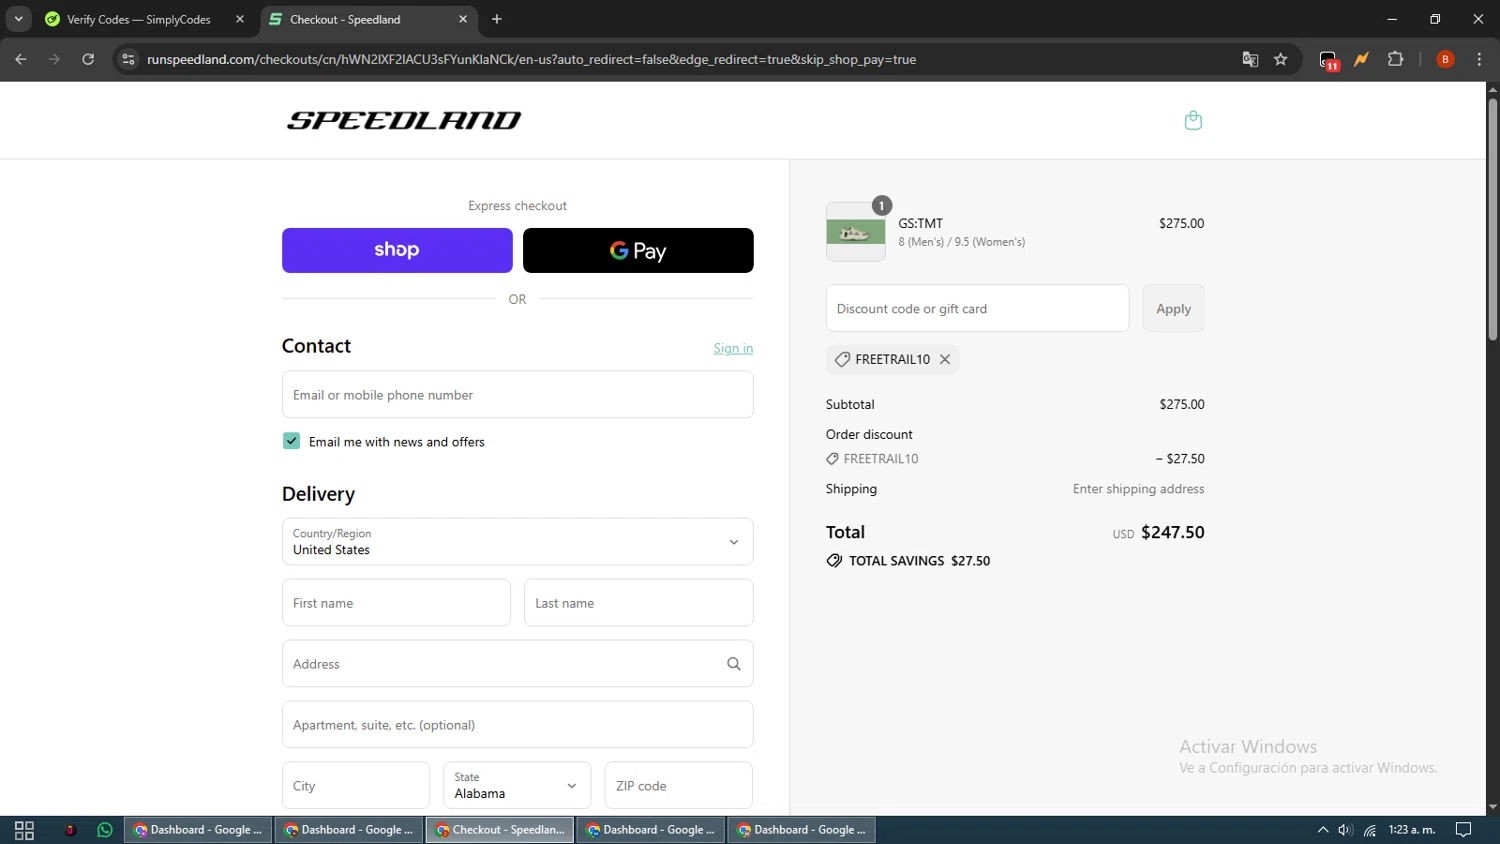
Task: Open the State dropdown showing Alabama
Action: pyautogui.click(x=517, y=785)
